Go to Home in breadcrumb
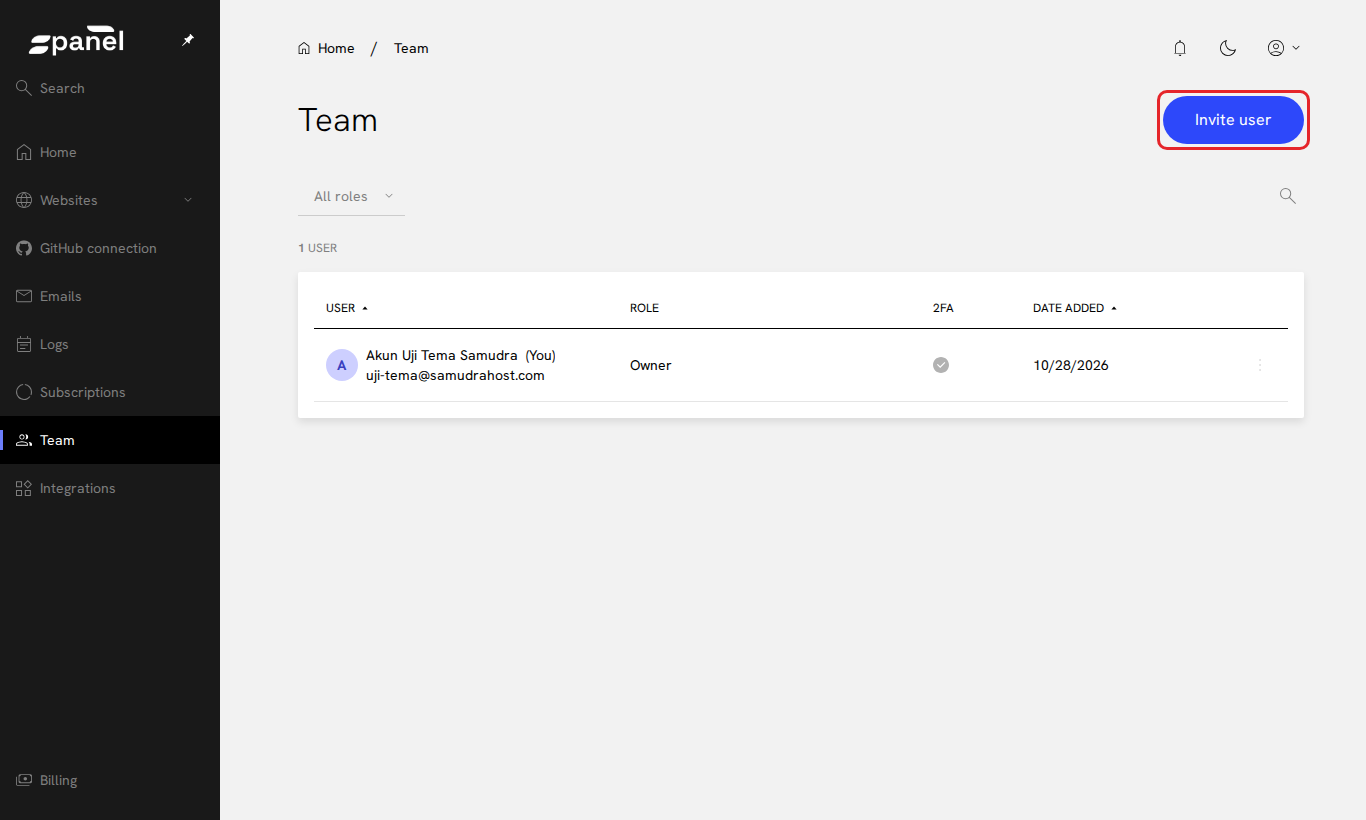 click(336, 48)
